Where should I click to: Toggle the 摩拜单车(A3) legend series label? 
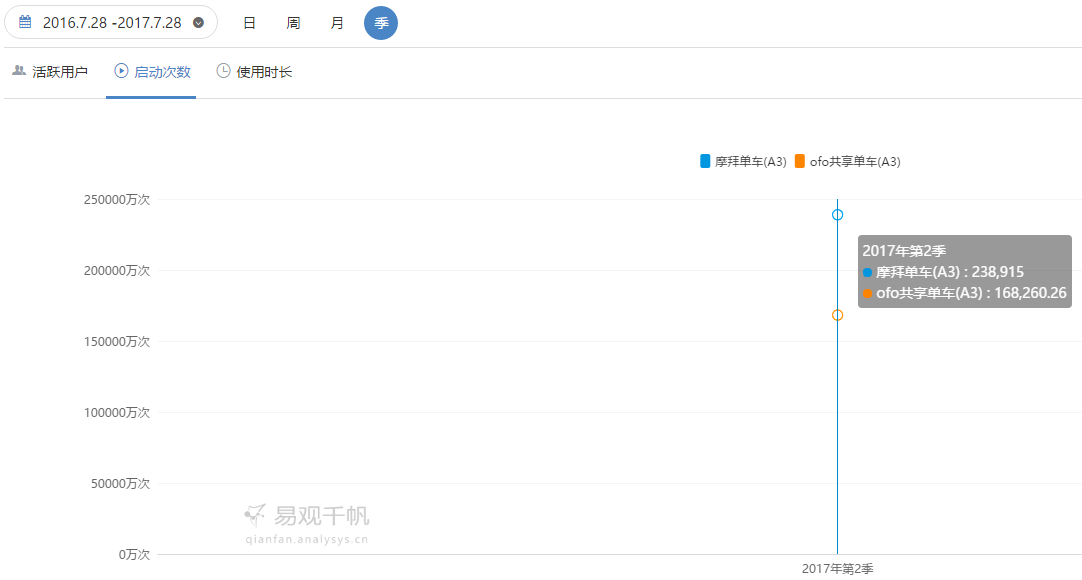point(750,162)
